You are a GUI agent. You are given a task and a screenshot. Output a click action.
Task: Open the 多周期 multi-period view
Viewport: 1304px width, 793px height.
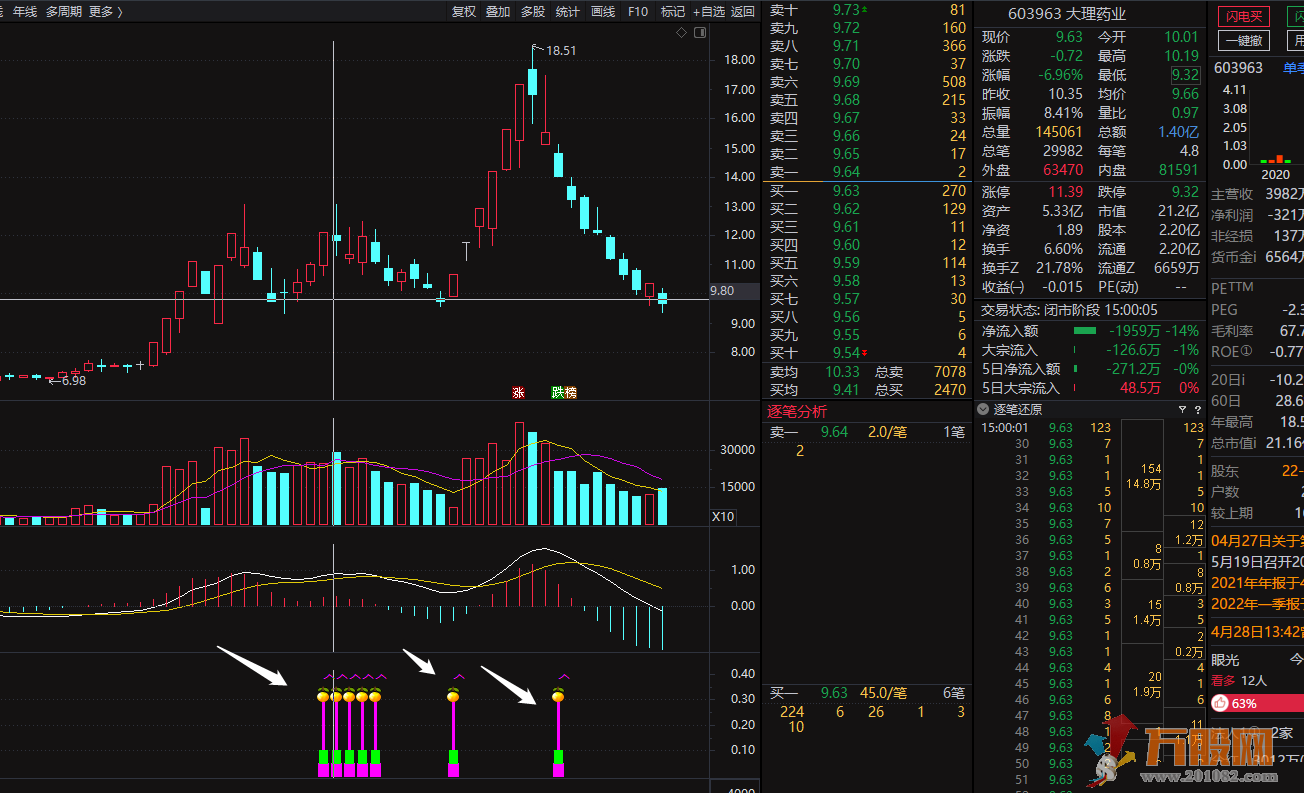tap(64, 11)
